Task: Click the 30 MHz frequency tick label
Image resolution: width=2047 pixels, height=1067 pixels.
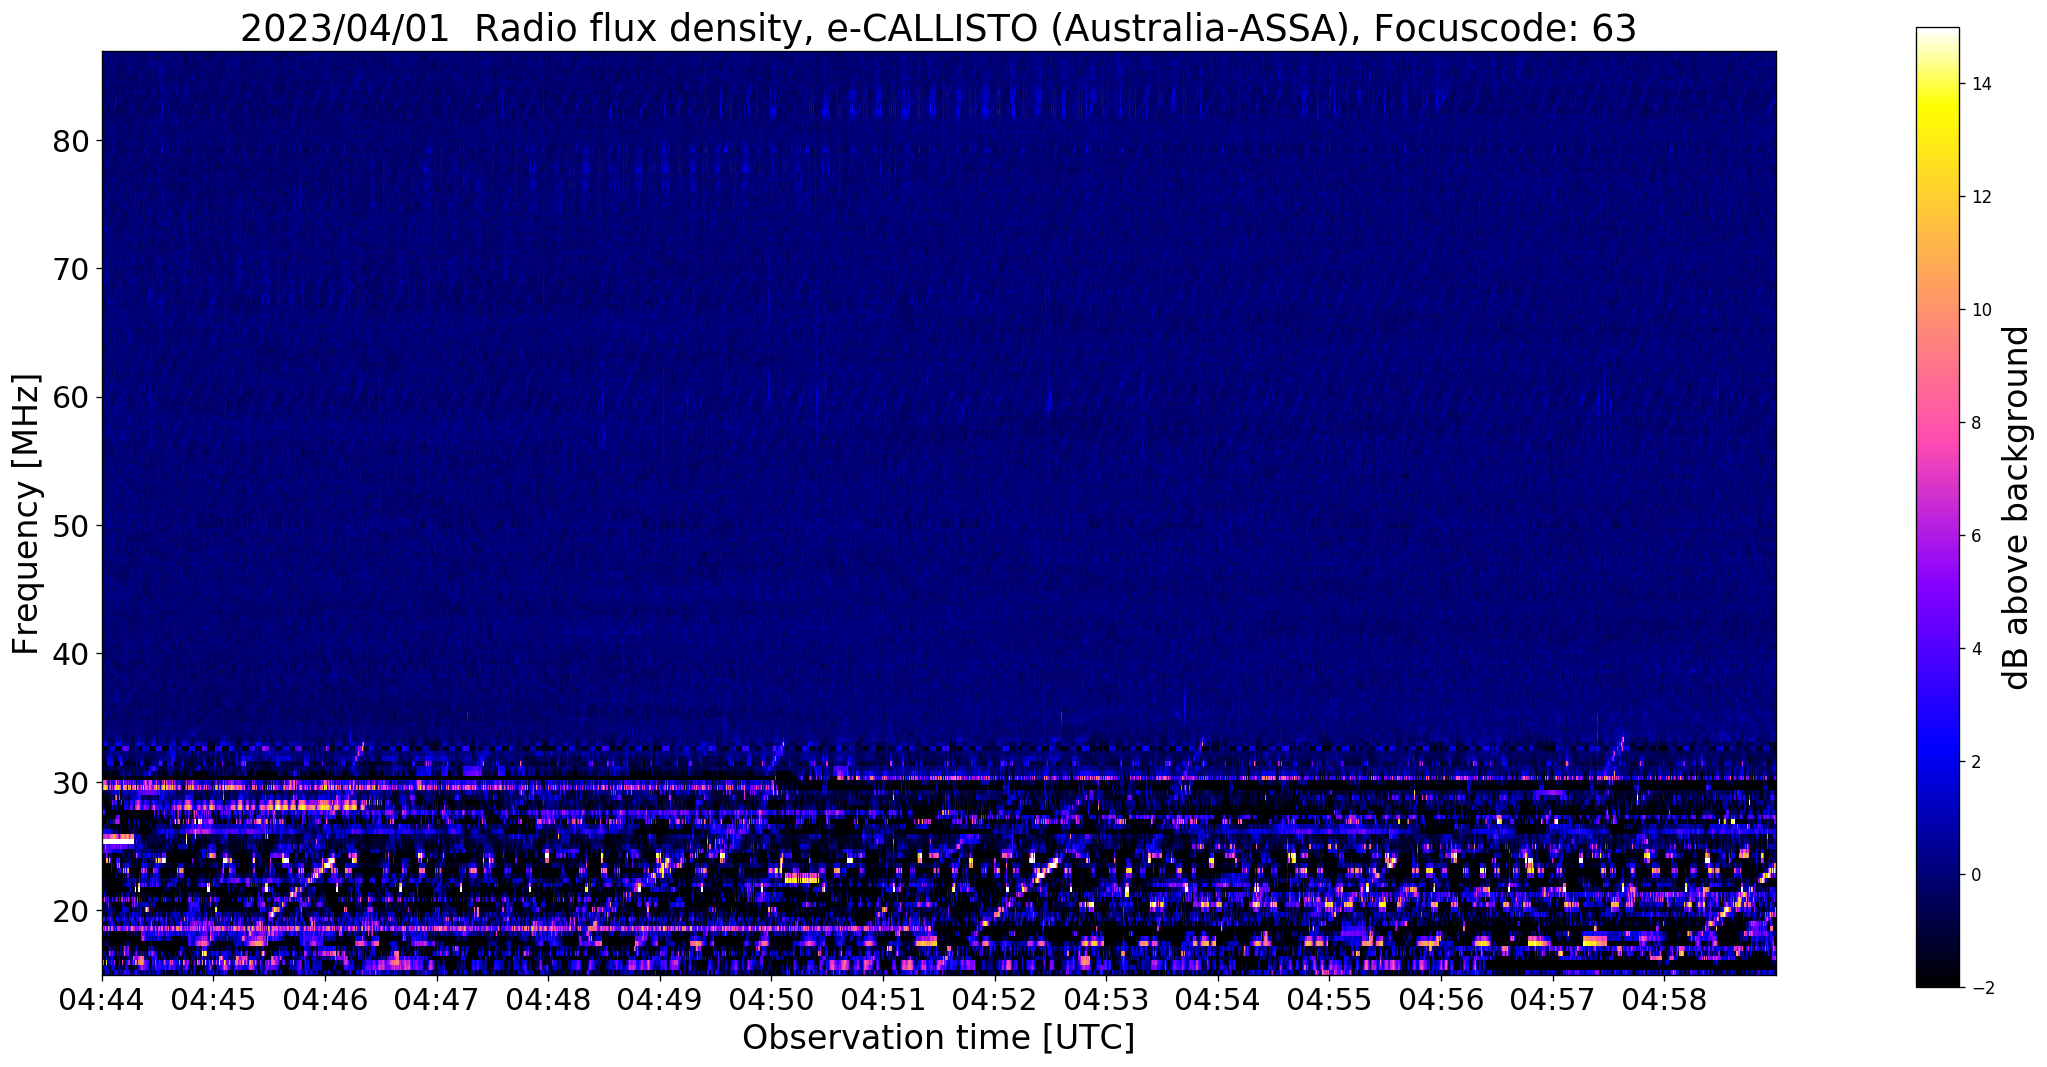Action: click(x=71, y=782)
